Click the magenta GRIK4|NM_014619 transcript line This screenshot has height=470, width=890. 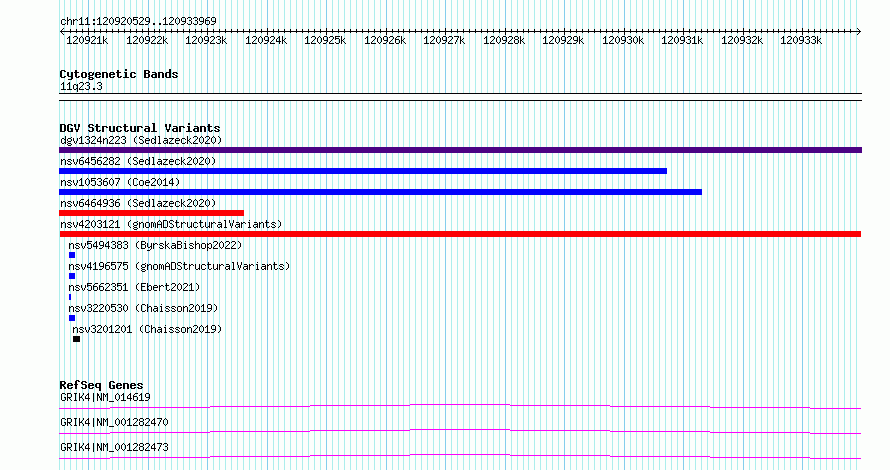460,406
